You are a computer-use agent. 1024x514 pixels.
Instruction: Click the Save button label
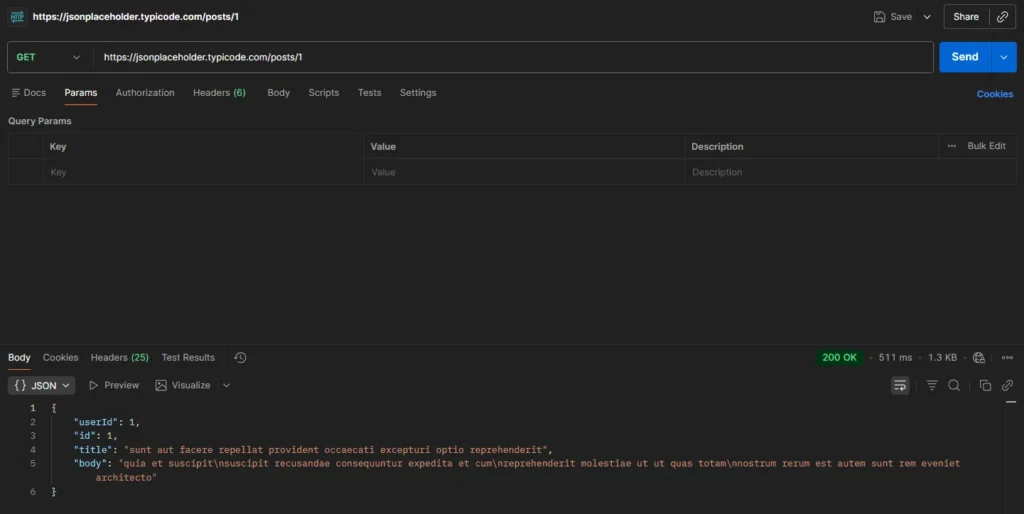[901, 17]
